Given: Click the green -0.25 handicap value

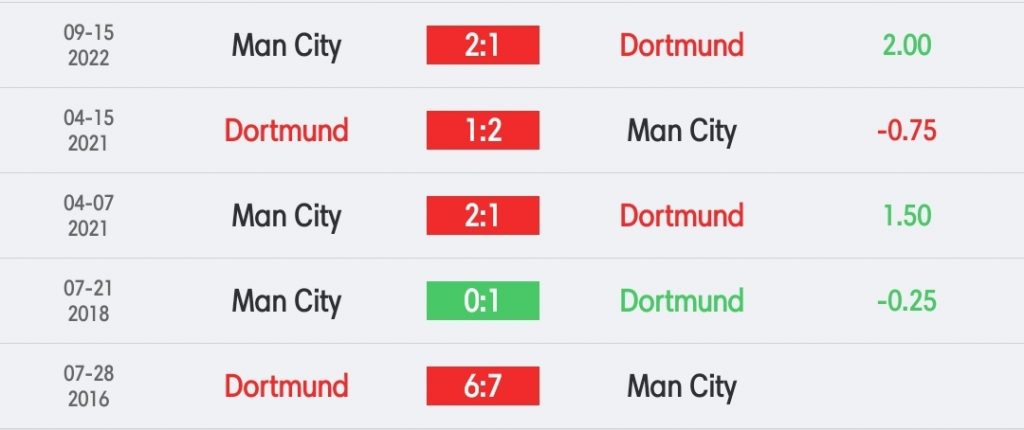Looking at the screenshot, I should [907, 301].
